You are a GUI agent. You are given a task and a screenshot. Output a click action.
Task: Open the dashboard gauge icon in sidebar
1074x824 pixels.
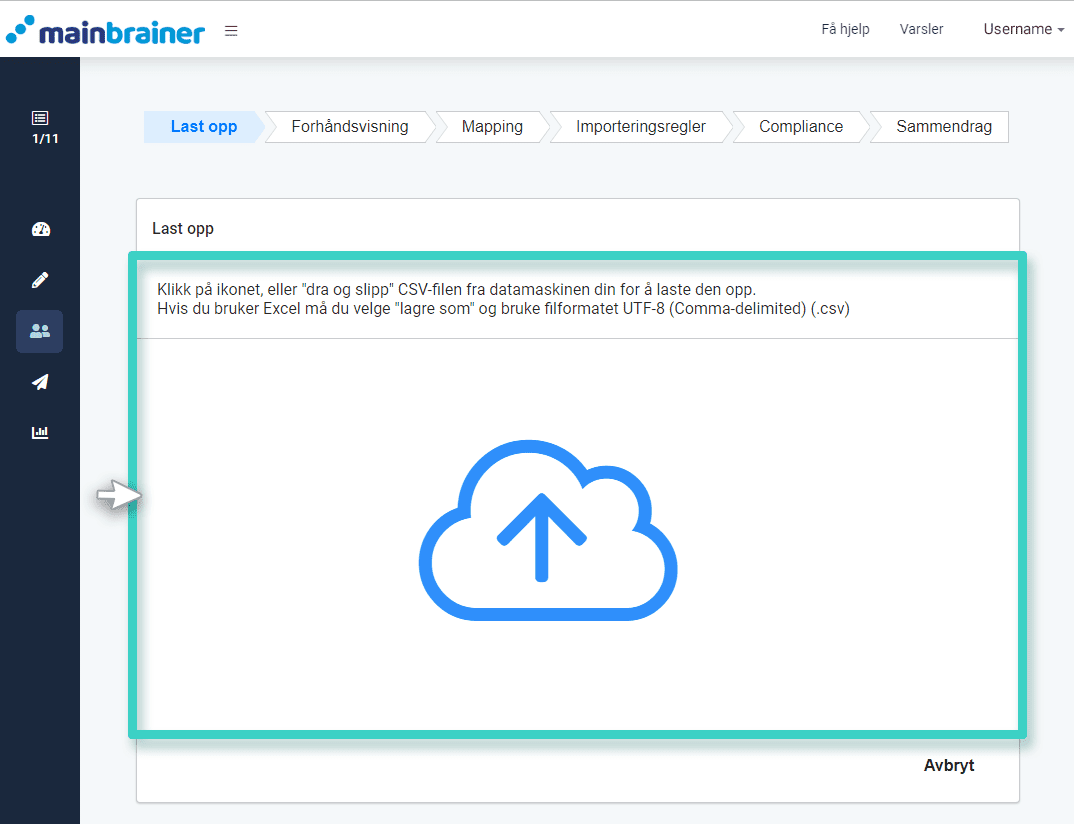[39, 229]
